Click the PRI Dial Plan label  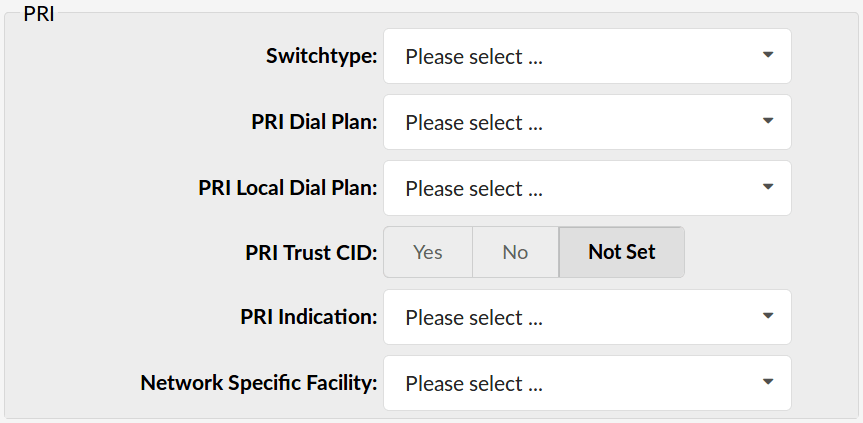[x=314, y=122]
